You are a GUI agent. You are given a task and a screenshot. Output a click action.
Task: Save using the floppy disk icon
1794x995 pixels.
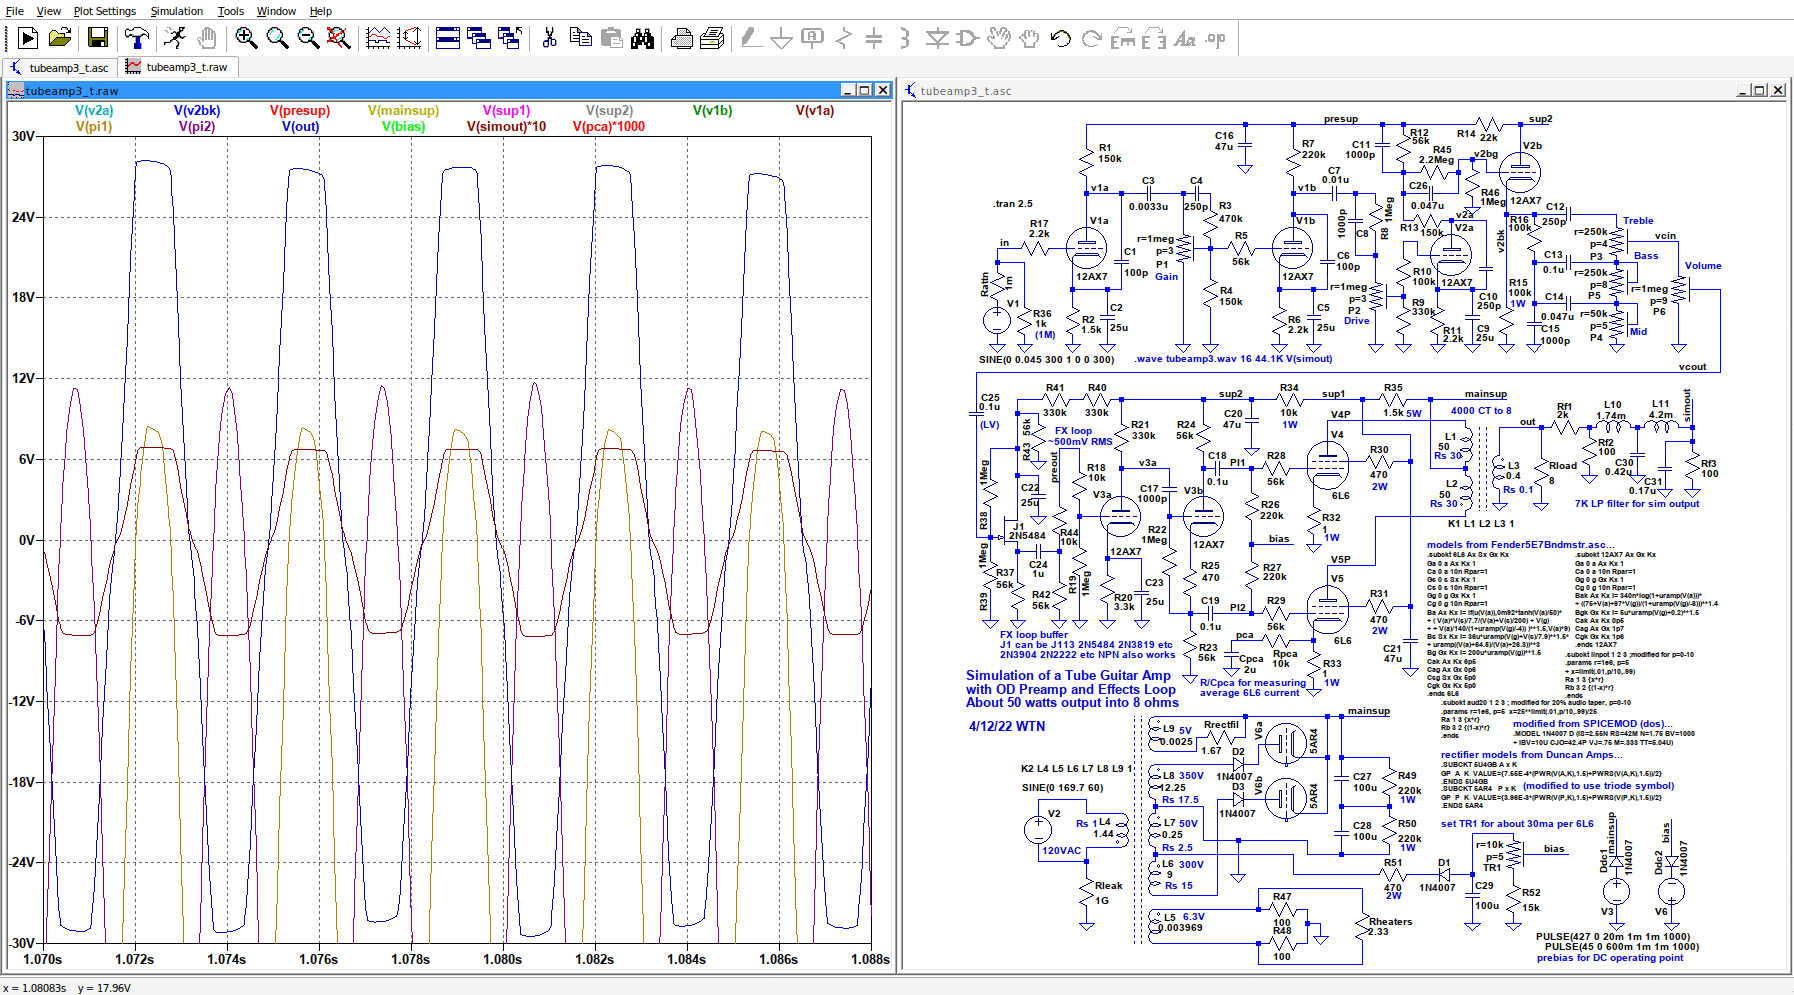tap(98, 38)
